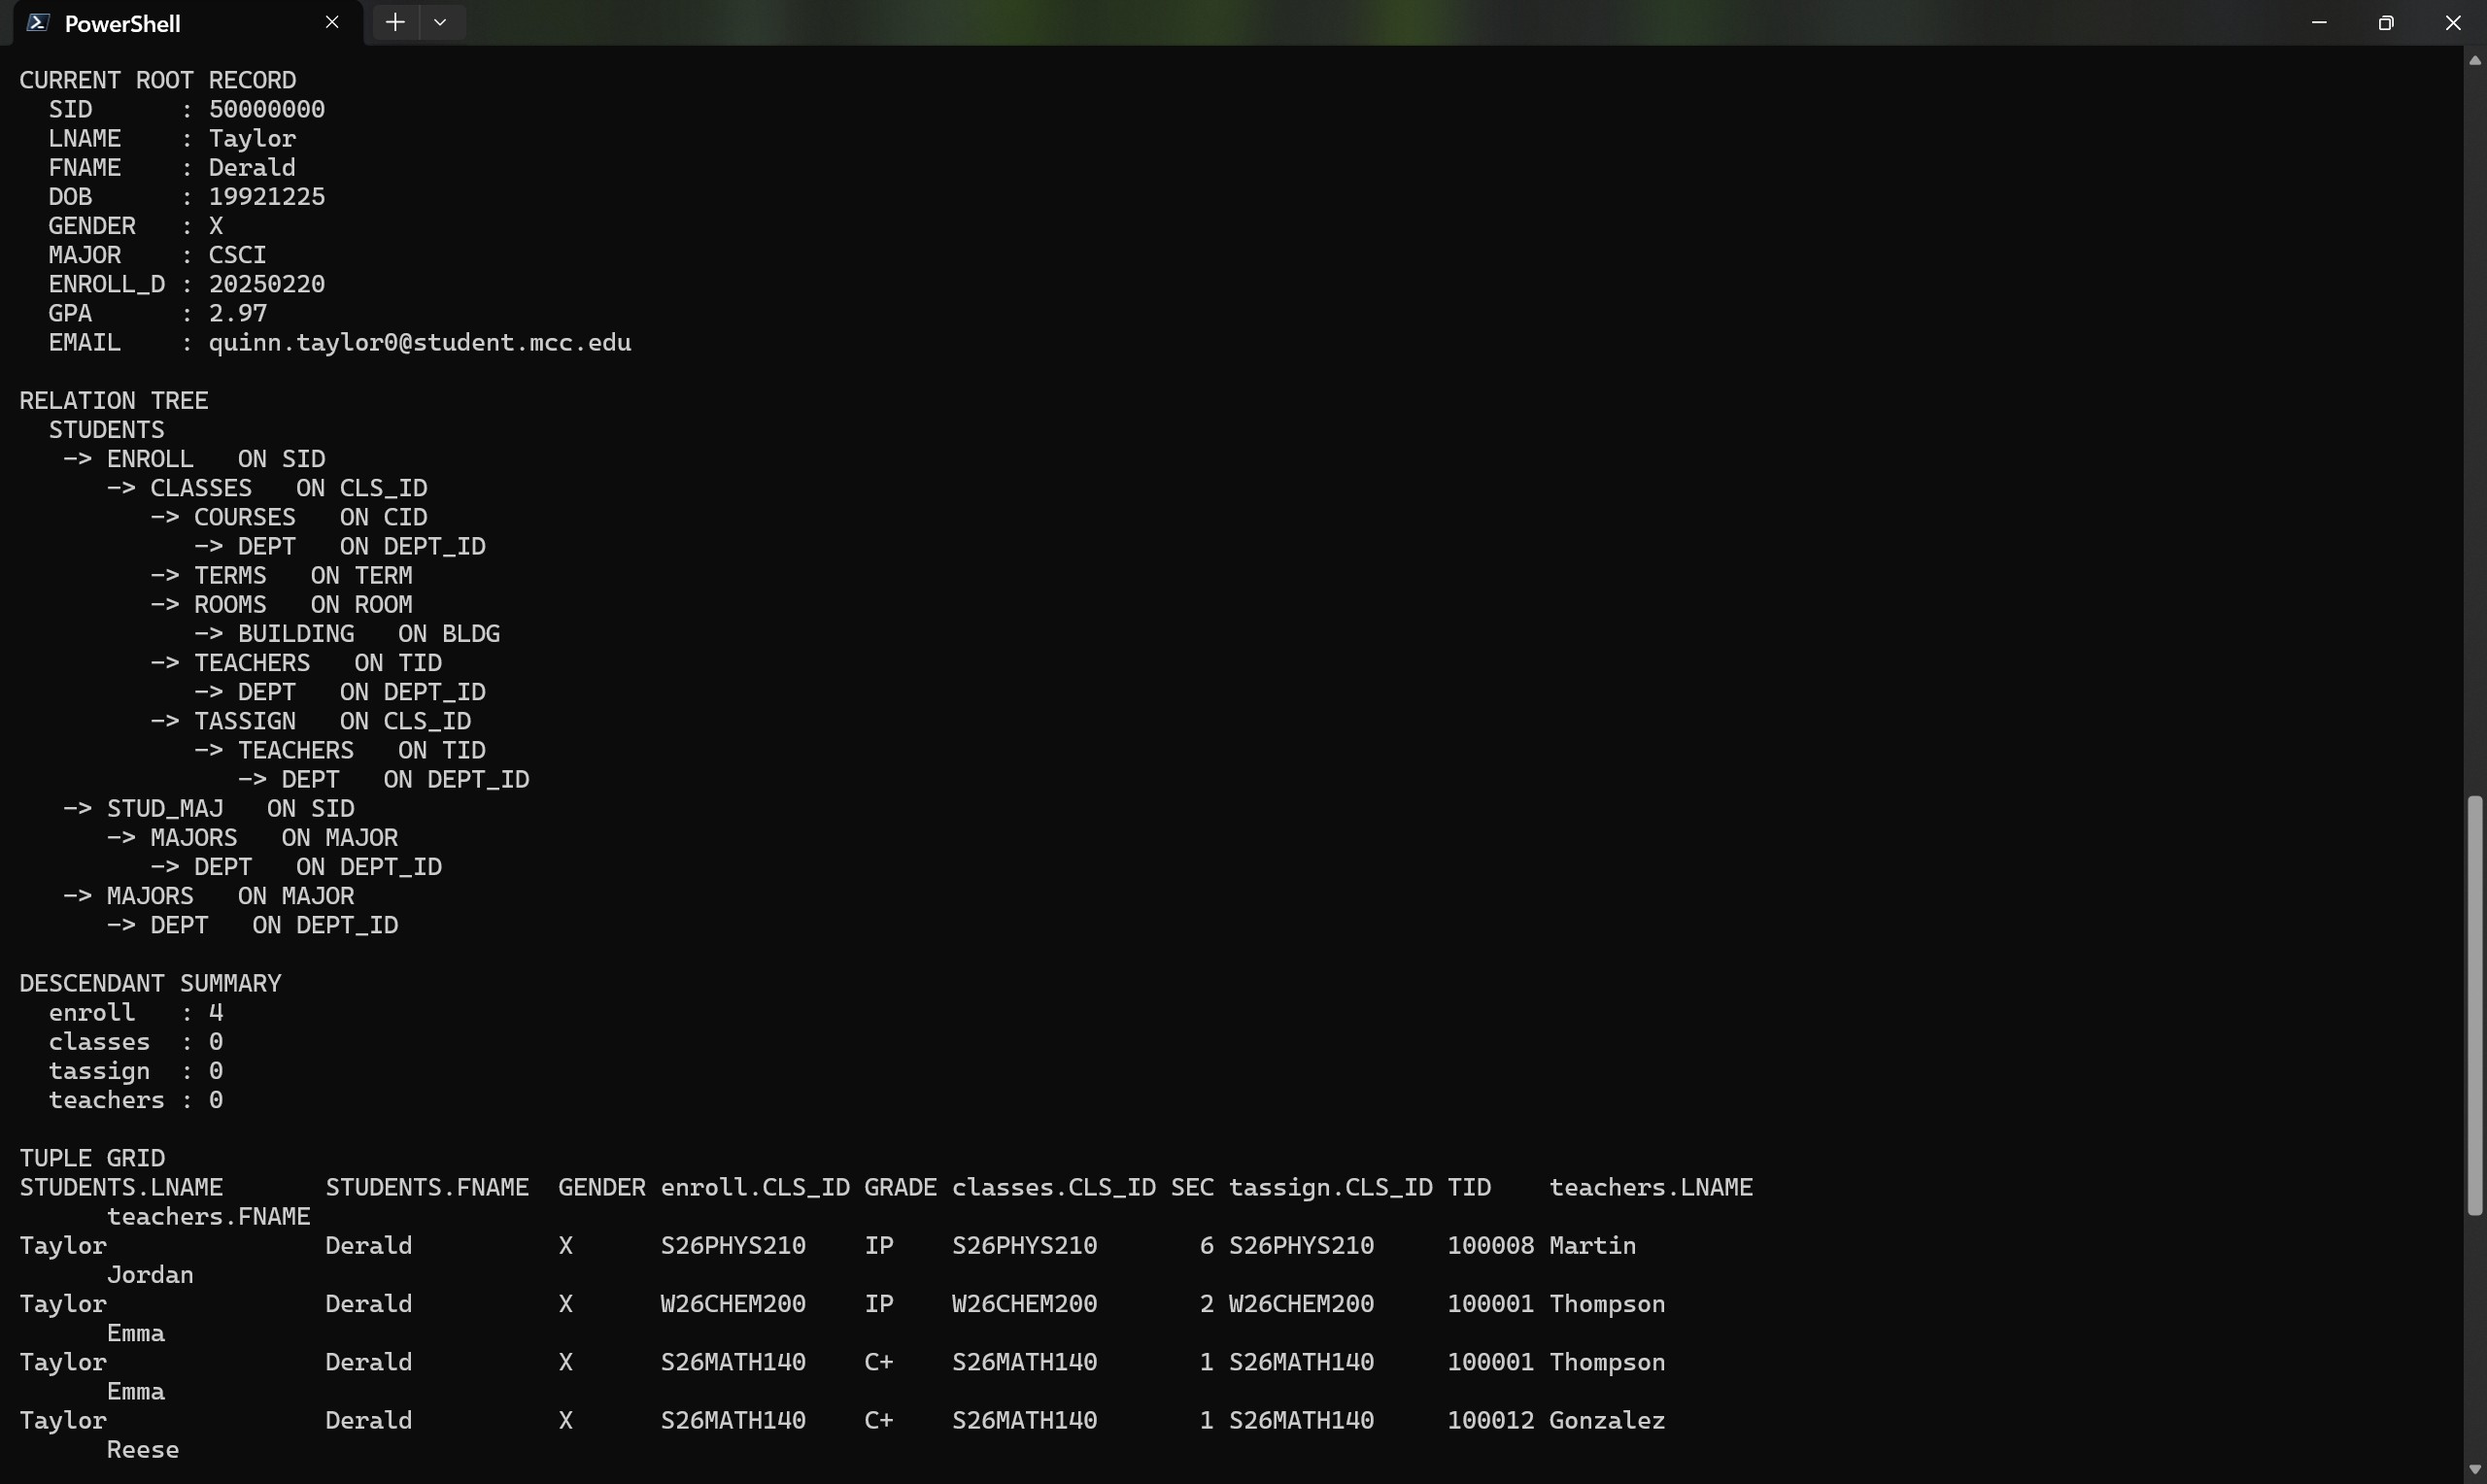
Task: Click the tassign : 0 line
Action: pyautogui.click(x=136, y=1071)
